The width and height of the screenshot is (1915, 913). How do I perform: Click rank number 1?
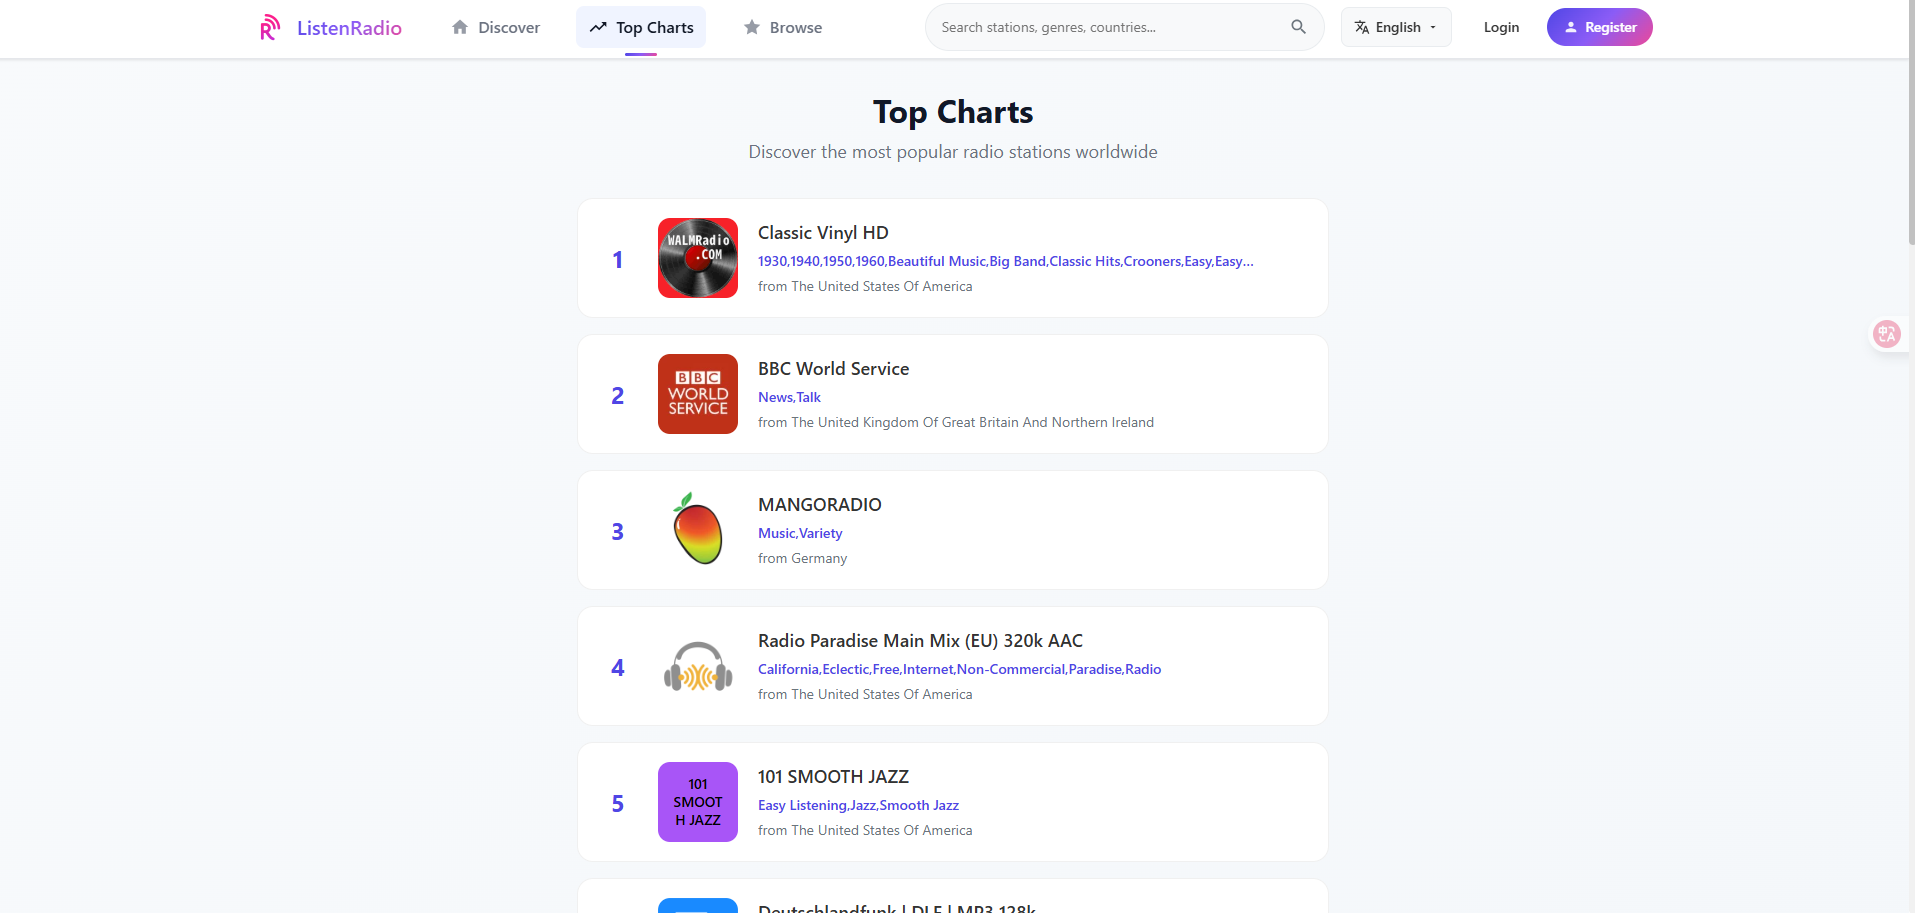click(x=618, y=259)
